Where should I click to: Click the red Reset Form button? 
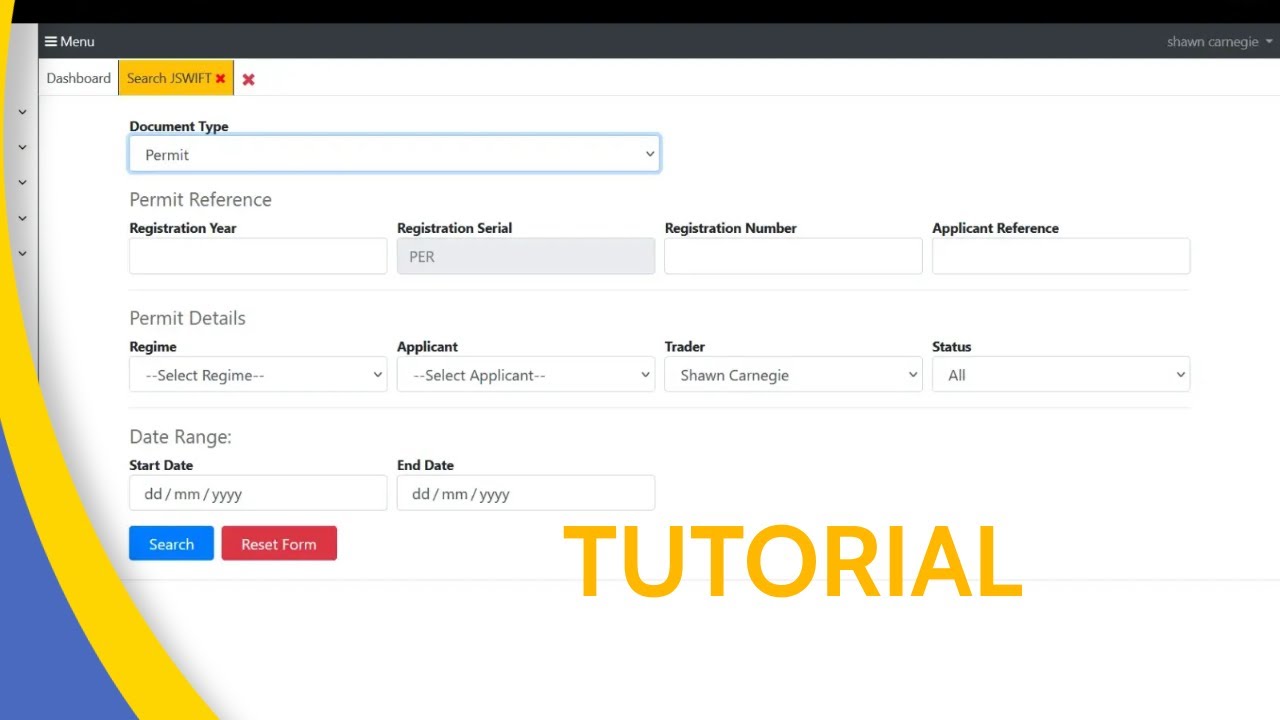coord(279,543)
